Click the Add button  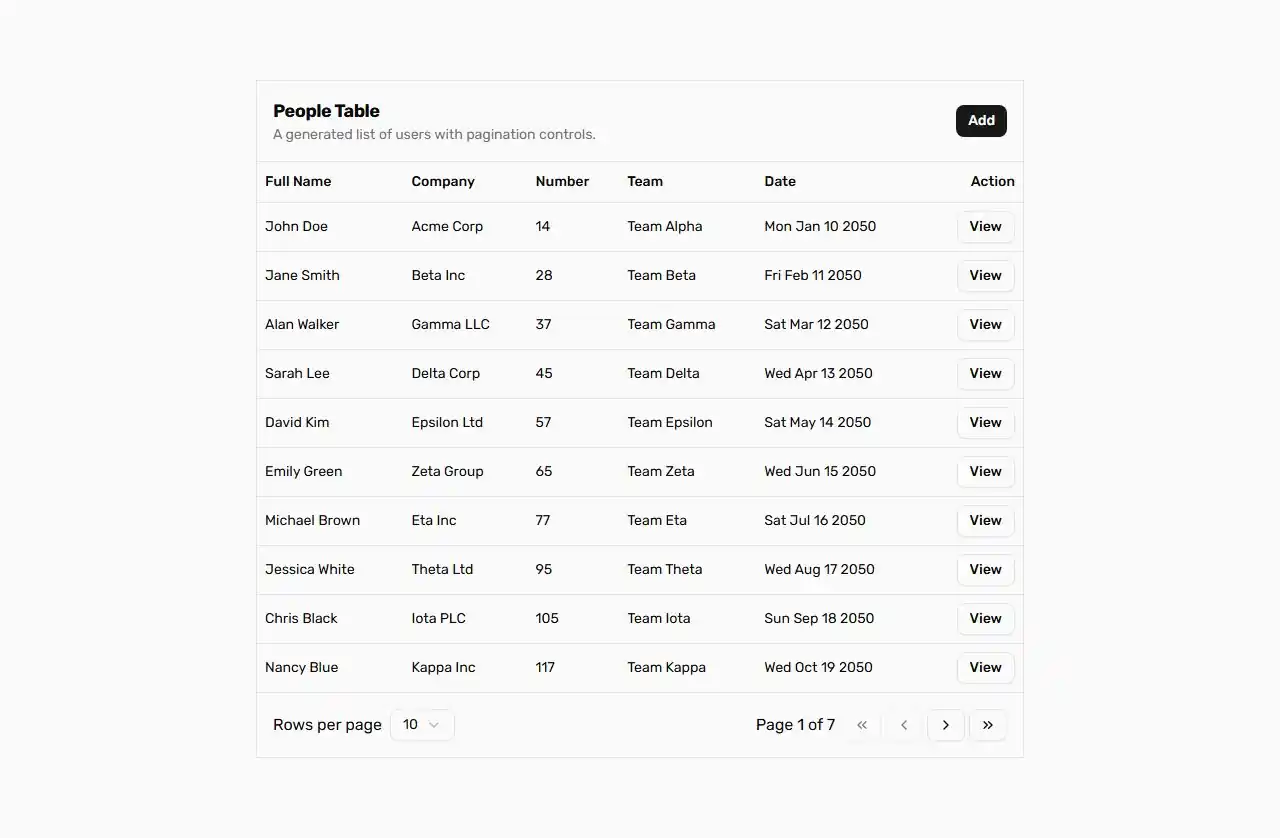[981, 121]
